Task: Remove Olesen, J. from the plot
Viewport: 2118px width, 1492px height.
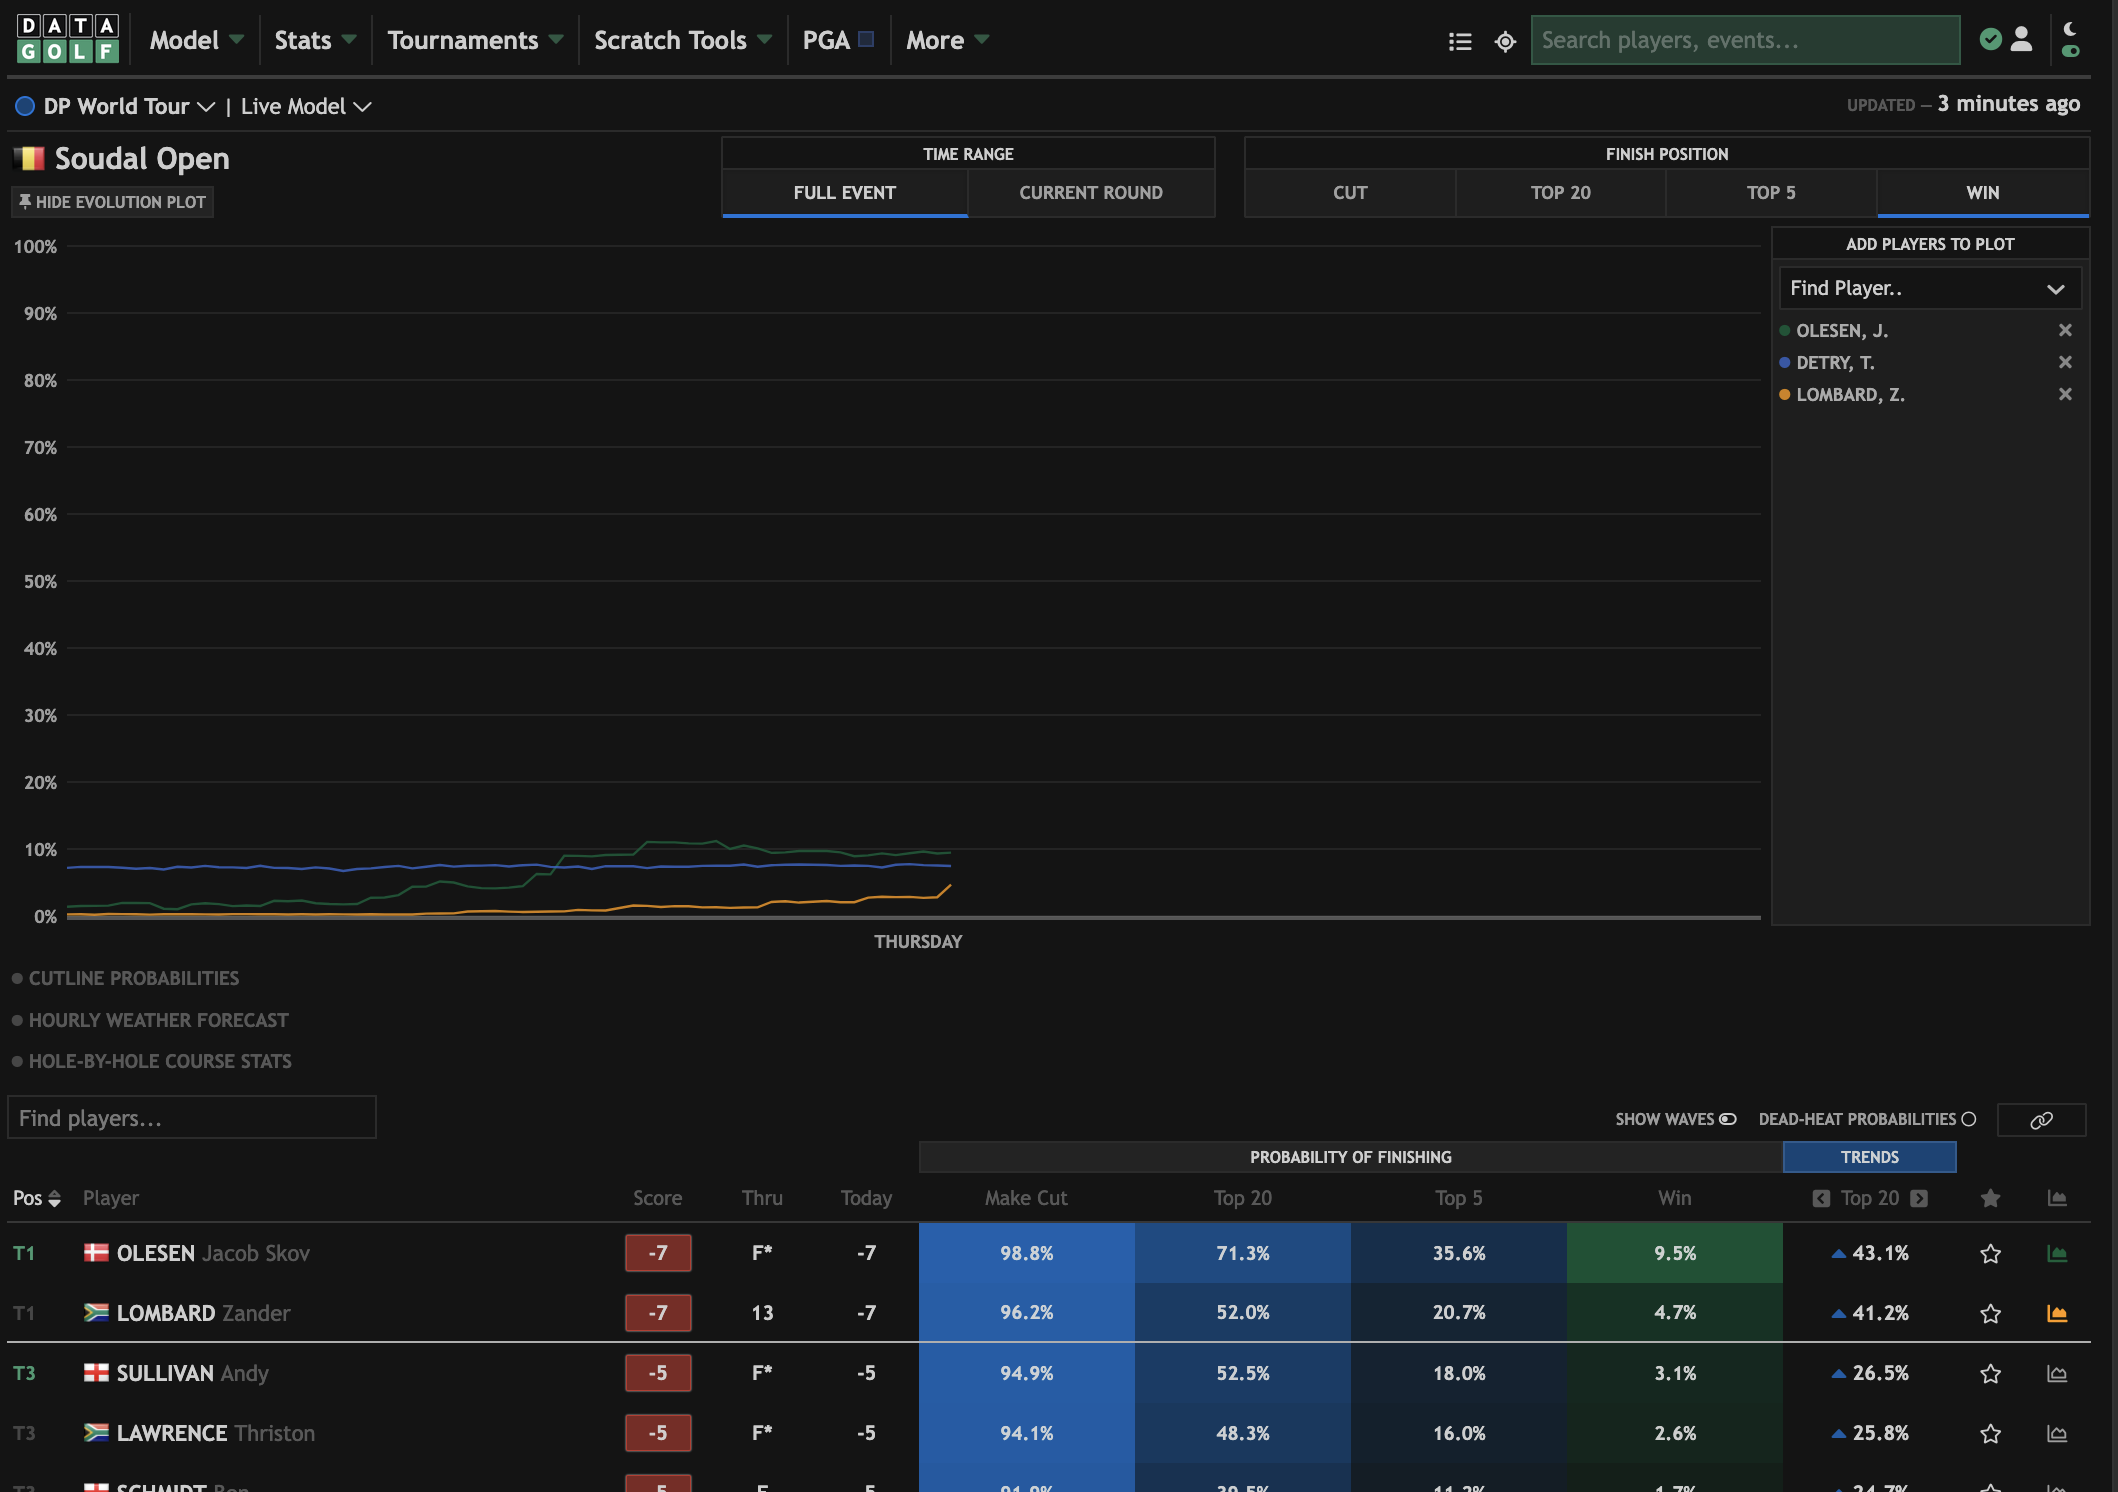Action: pos(2065,330)
